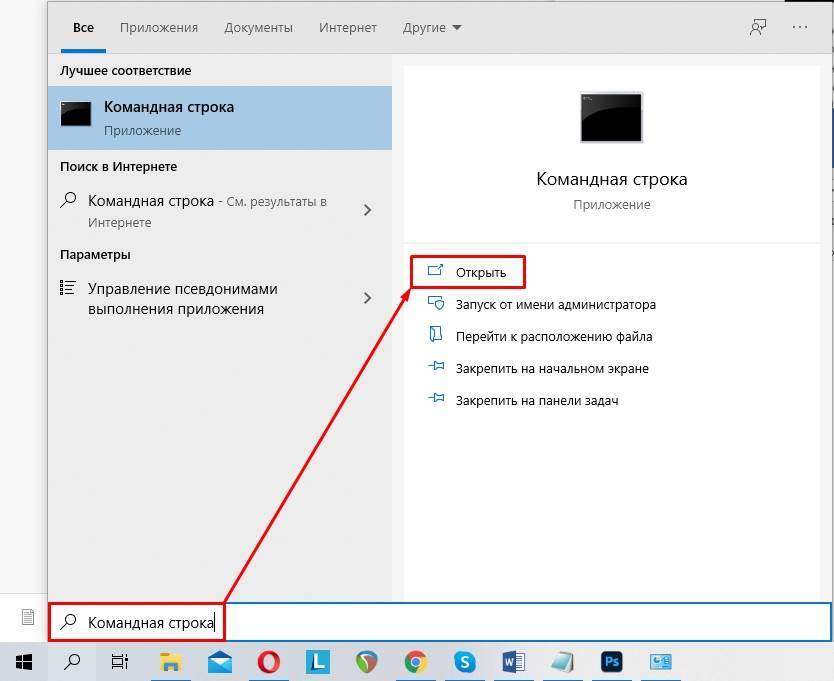Click Закрепить на панели задач
This screenshot has width=834, height=681.
click(x=536, y=400)
